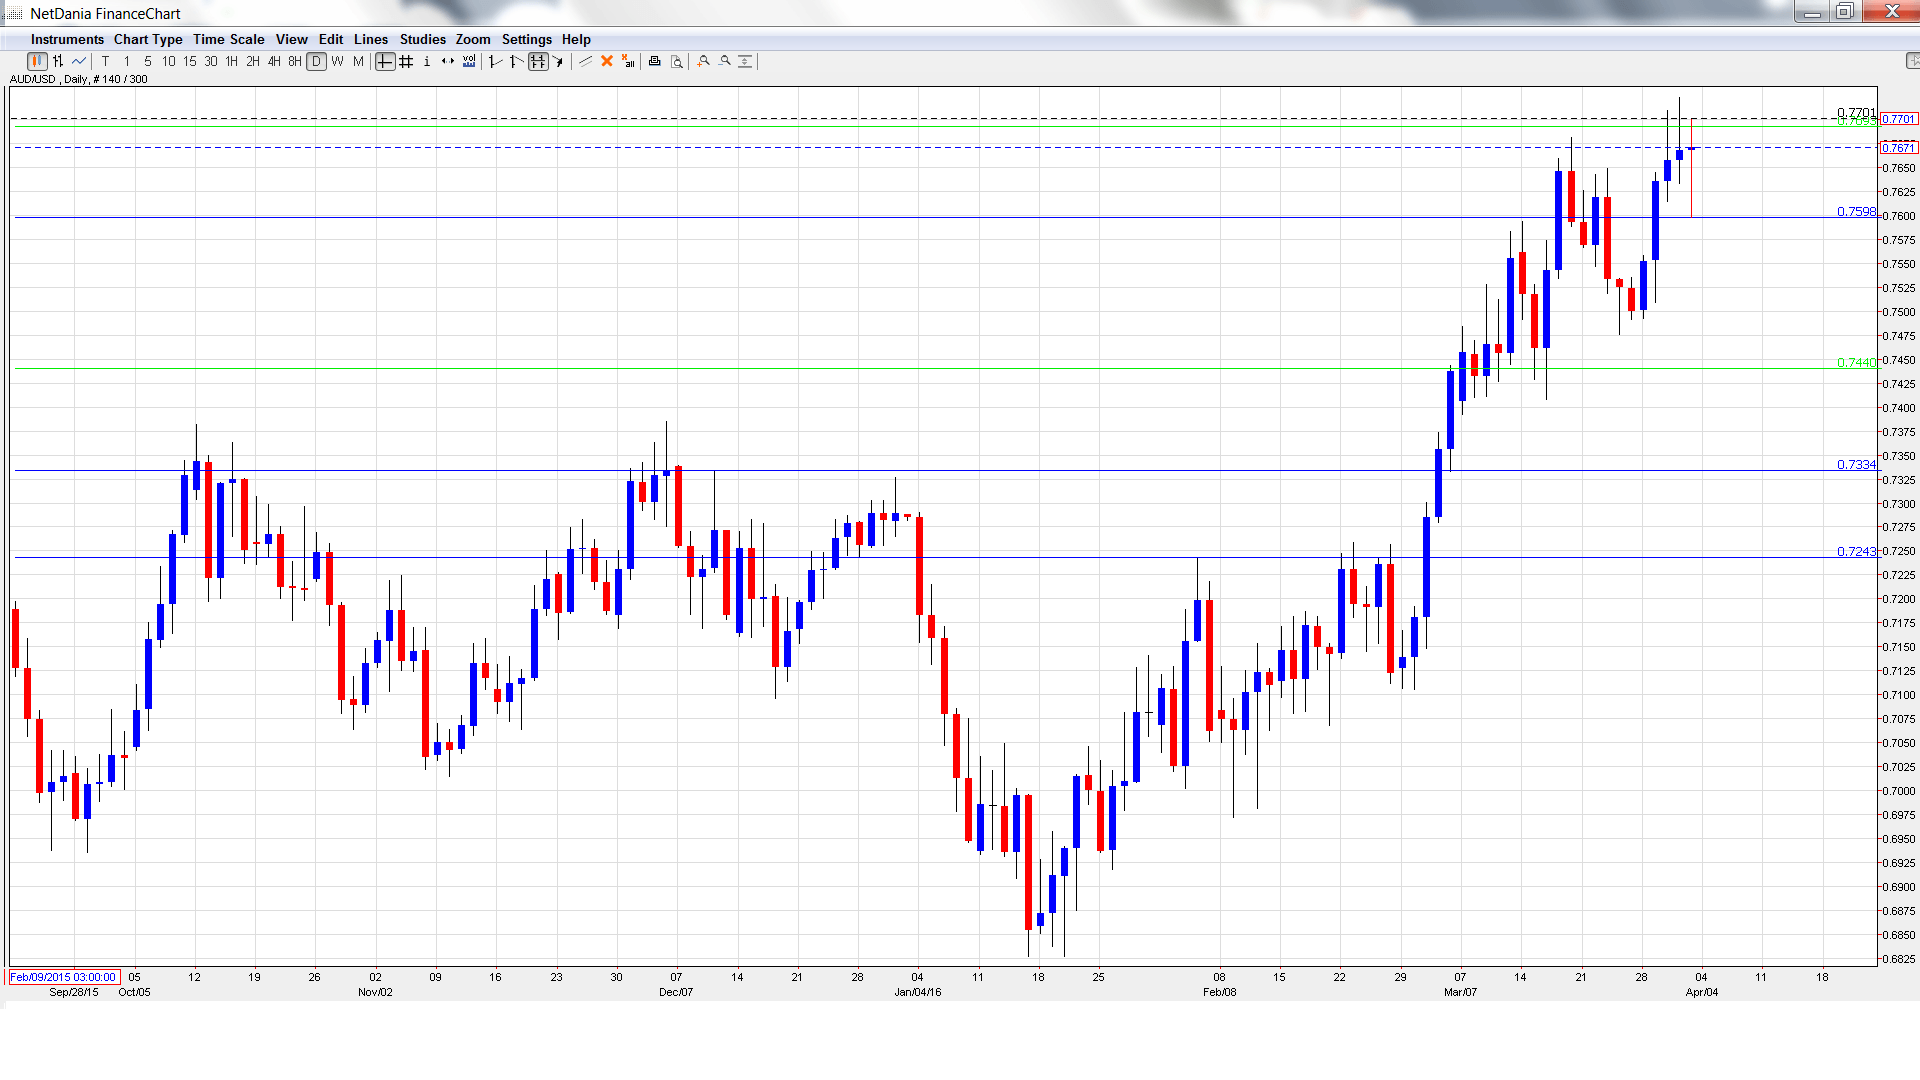This screenshot has height=1080, width=1920.
Task: Toggle the volume (vol) display icon
Action: tap(469, 62)
